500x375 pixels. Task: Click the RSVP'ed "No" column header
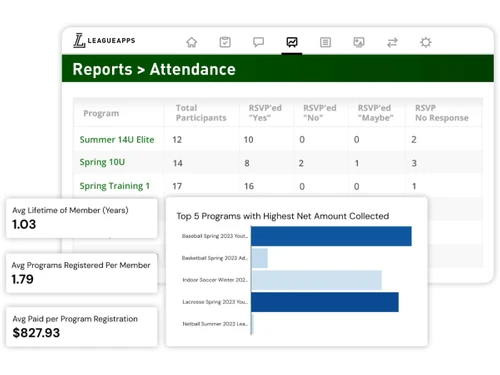click(320, 113)
